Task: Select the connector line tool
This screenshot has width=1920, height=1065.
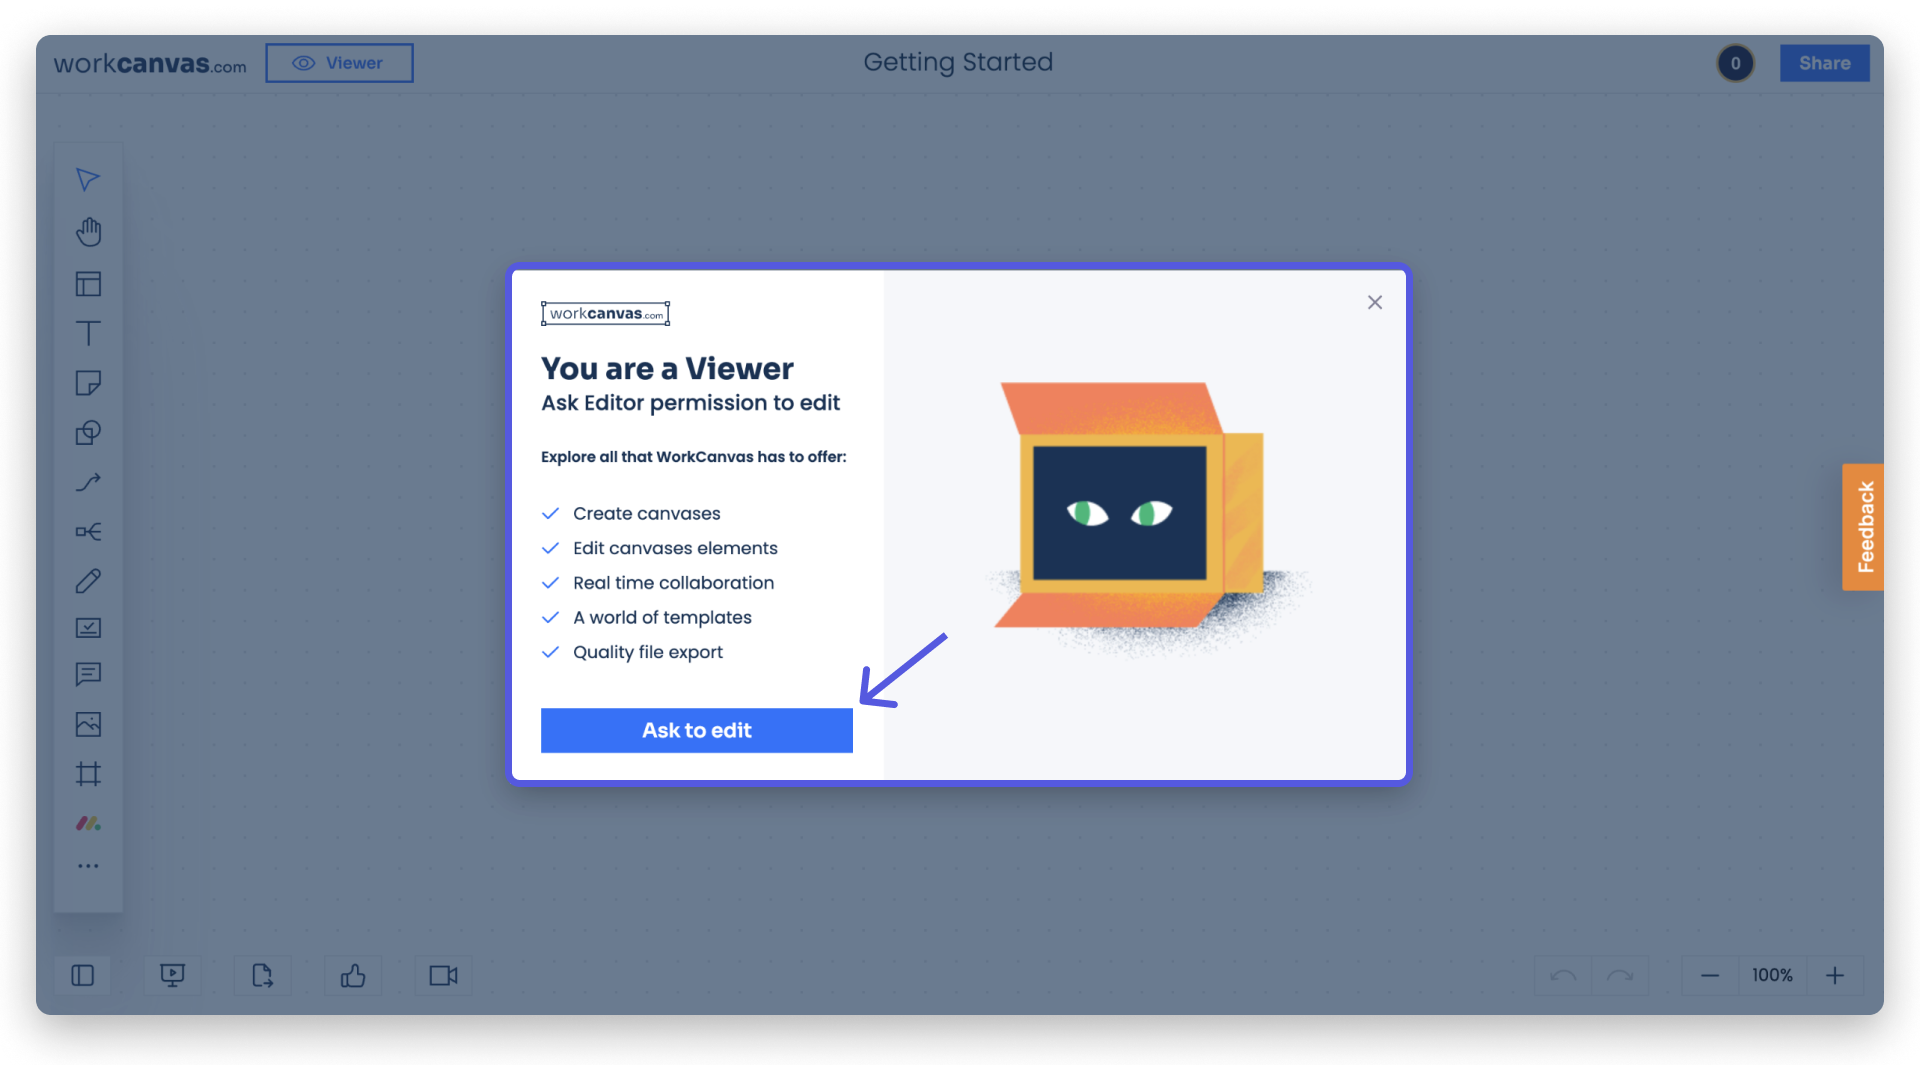Action: [x=88, y=483]
